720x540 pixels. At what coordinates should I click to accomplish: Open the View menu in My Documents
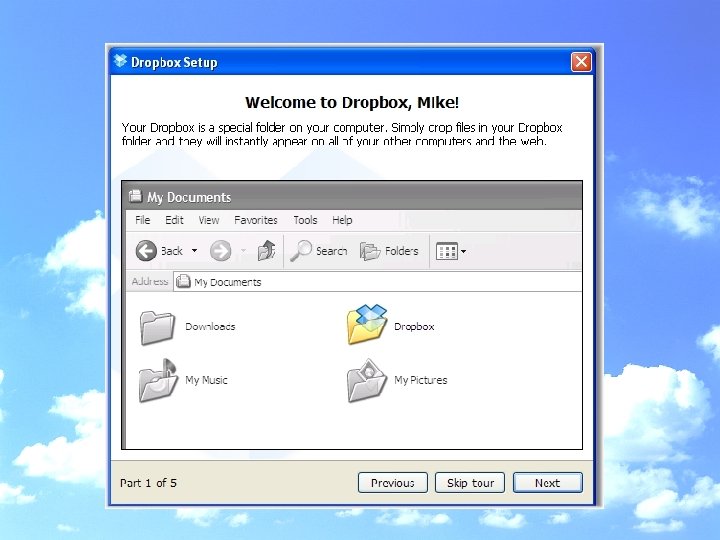tap(208, 220)
